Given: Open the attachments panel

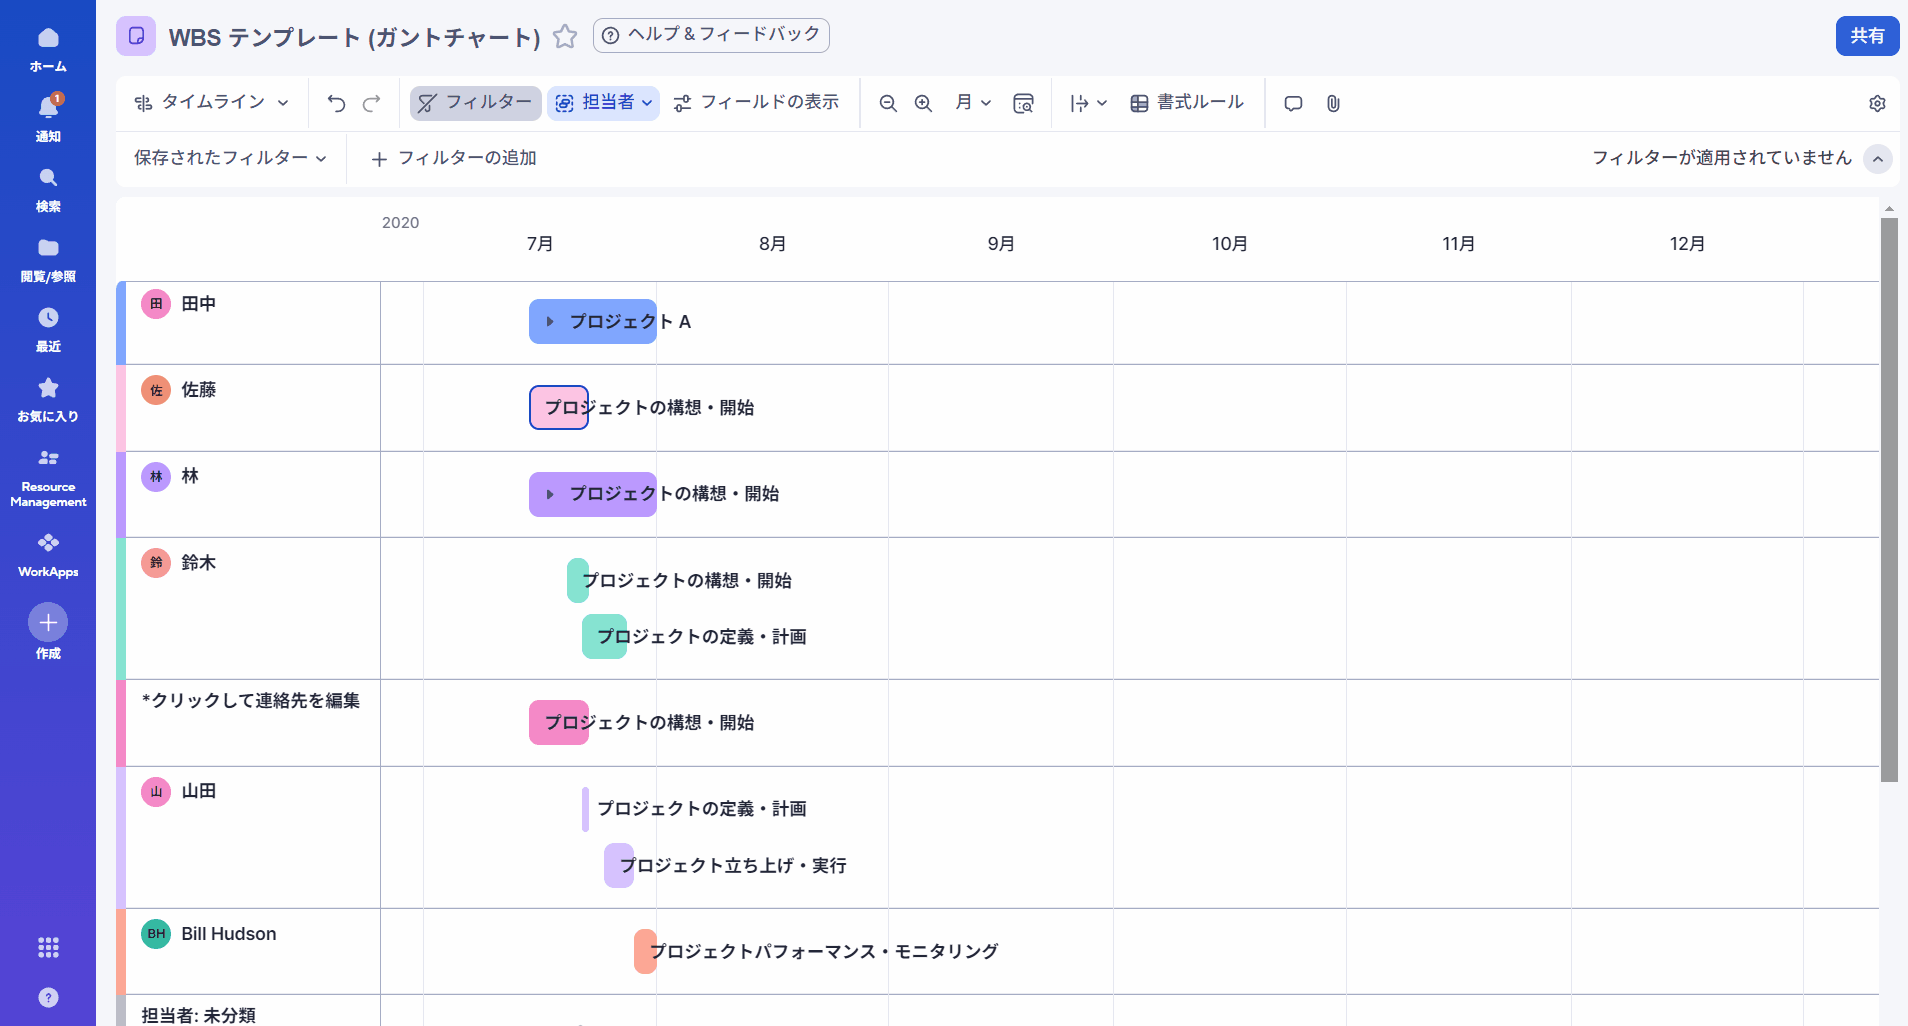Looking at the screenshot, I should [x=1332, y=102].
